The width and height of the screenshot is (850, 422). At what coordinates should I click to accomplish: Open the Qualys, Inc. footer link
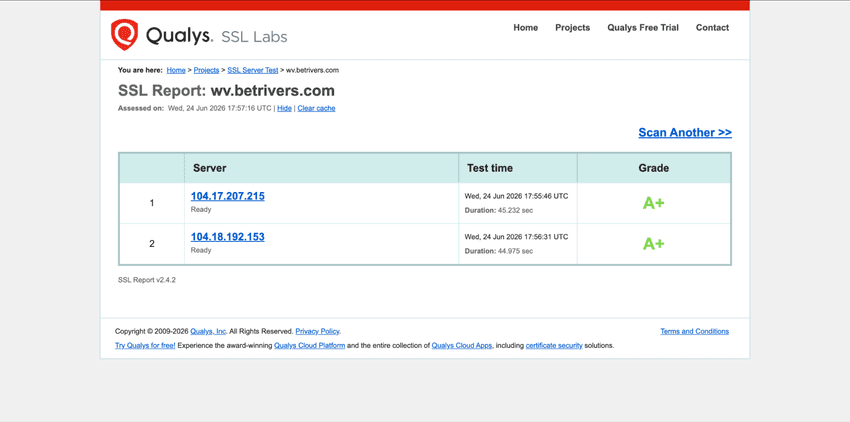point(208,331)
